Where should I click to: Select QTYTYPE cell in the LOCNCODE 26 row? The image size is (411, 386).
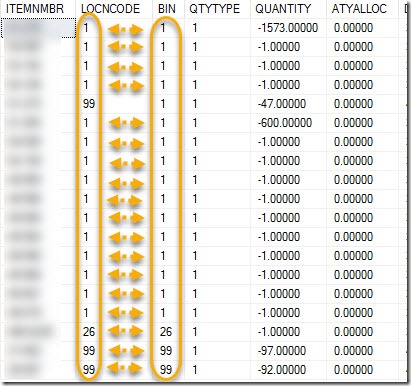195,332
